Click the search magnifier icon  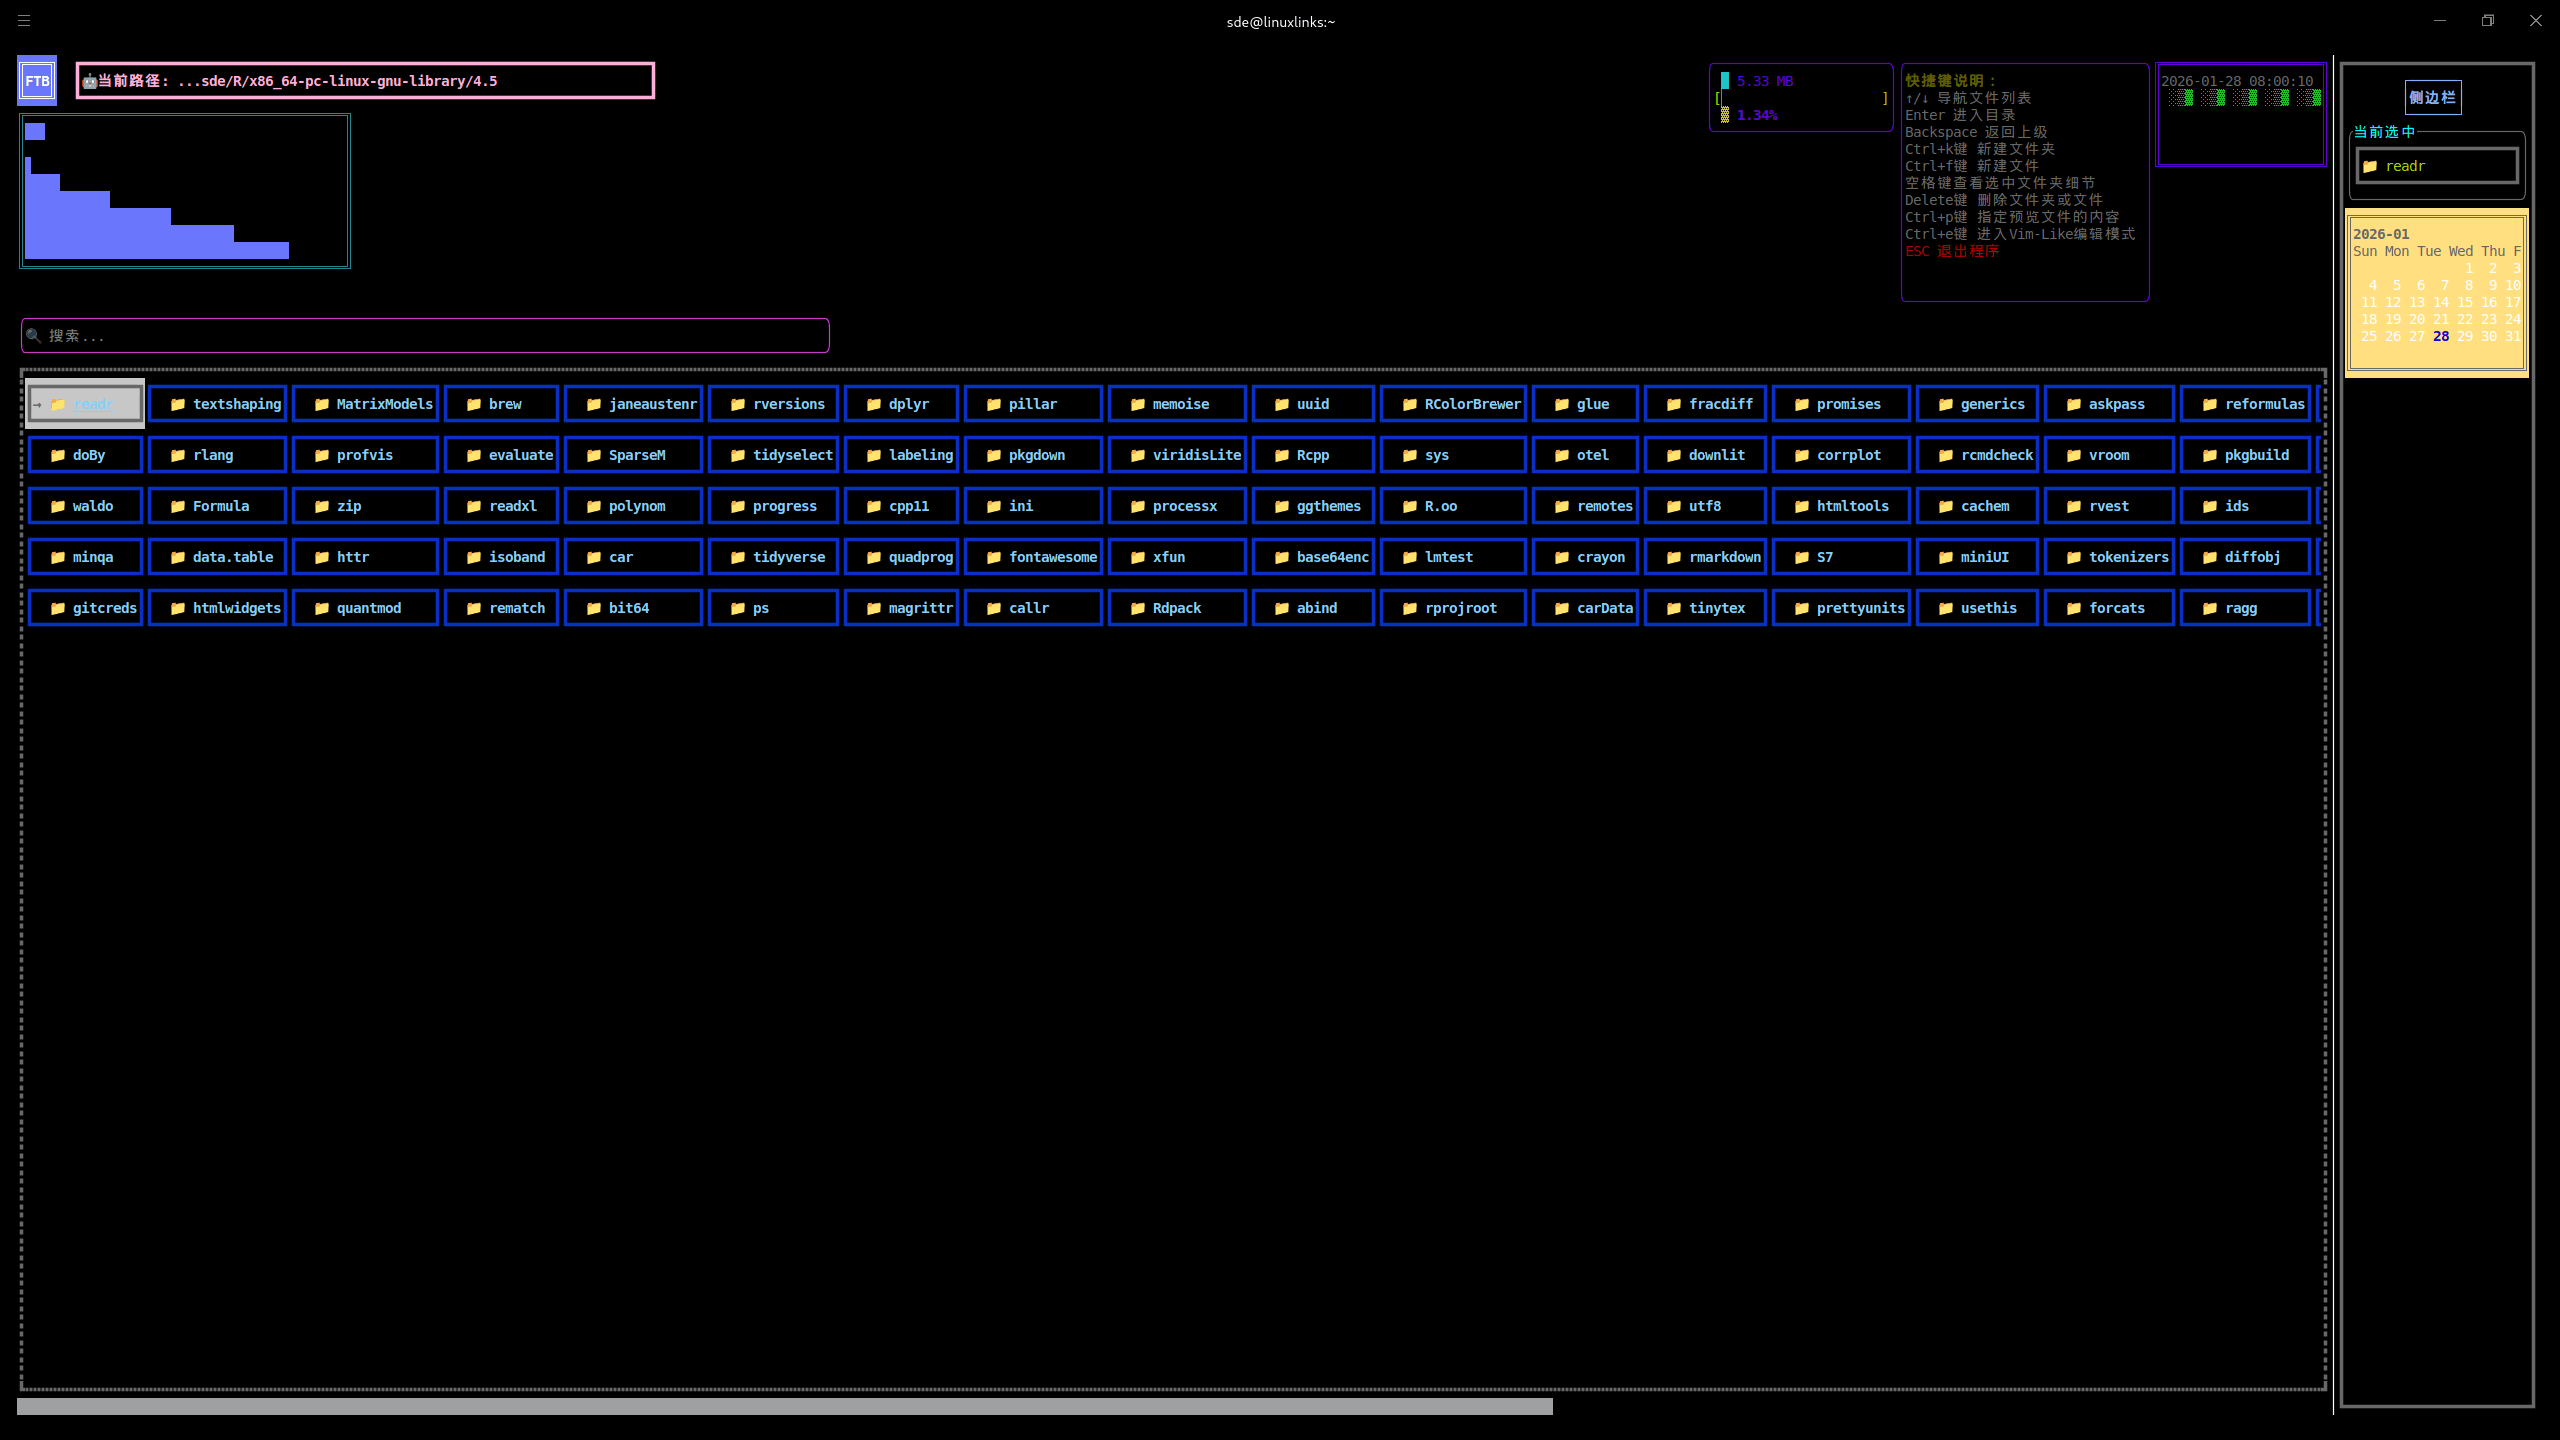click(34, 336)
